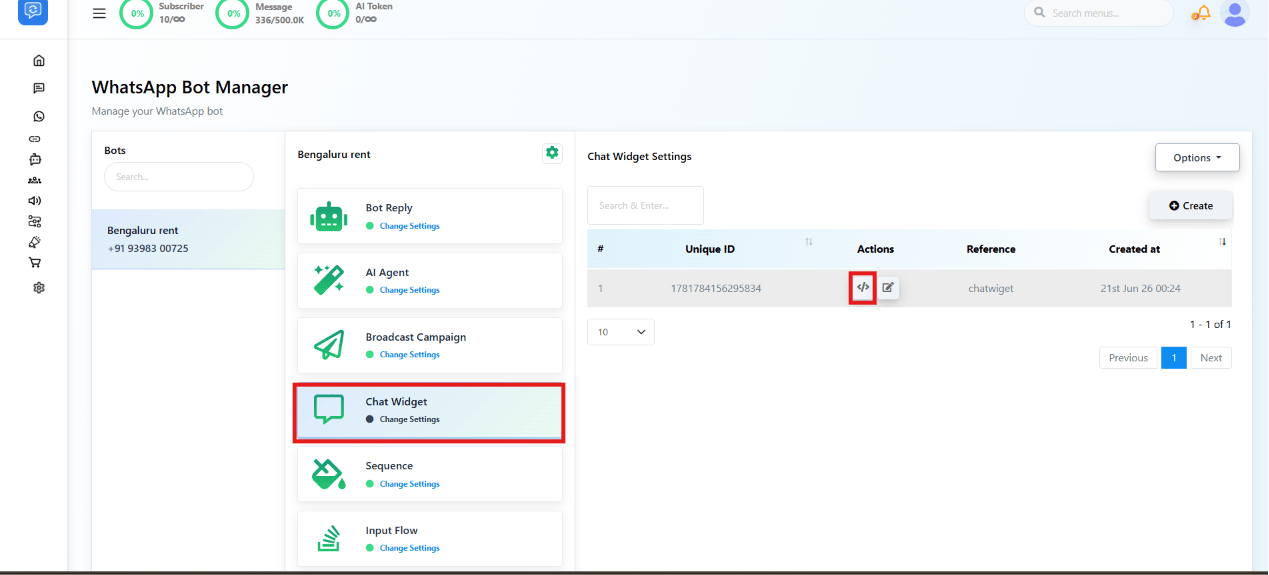Click the AI Agent magic wand icon
Viewport: 1269px width, 575px height.
point(329,280)
